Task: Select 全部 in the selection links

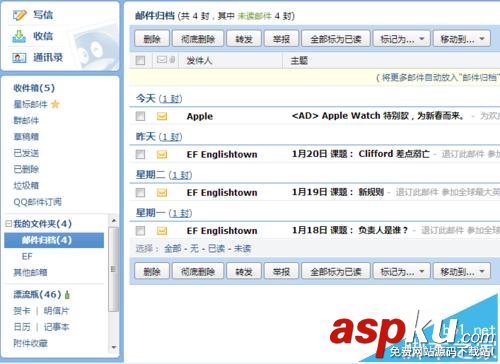Action: point(173,249)
